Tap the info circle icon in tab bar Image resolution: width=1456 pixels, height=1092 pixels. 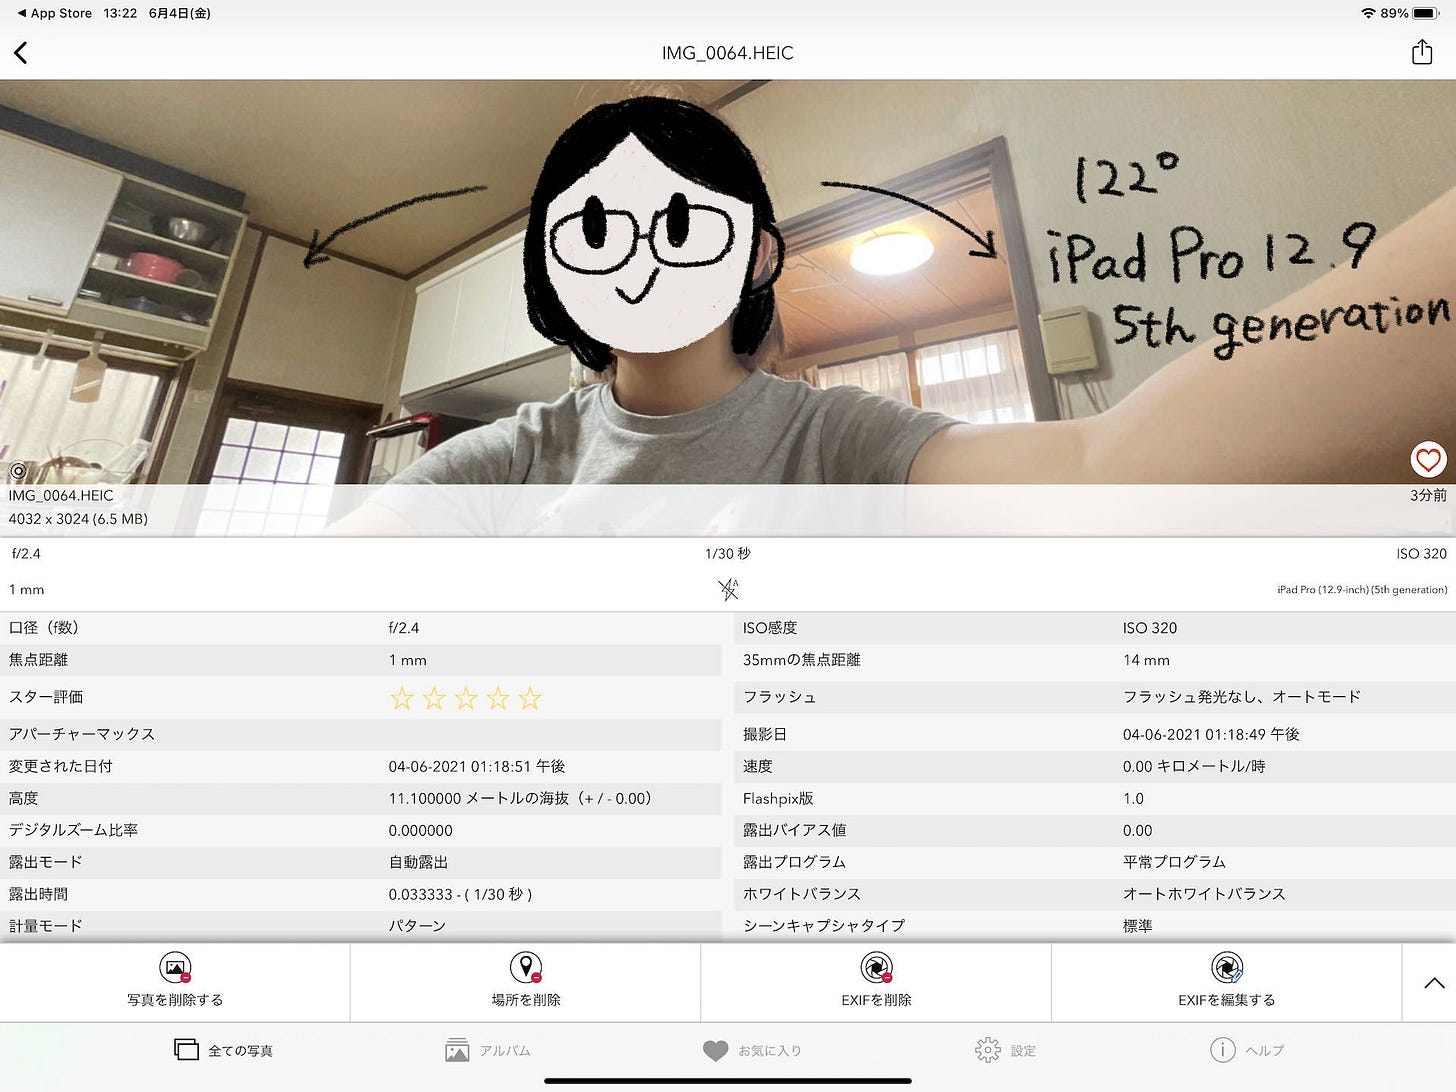[x=1222, y=1049]
